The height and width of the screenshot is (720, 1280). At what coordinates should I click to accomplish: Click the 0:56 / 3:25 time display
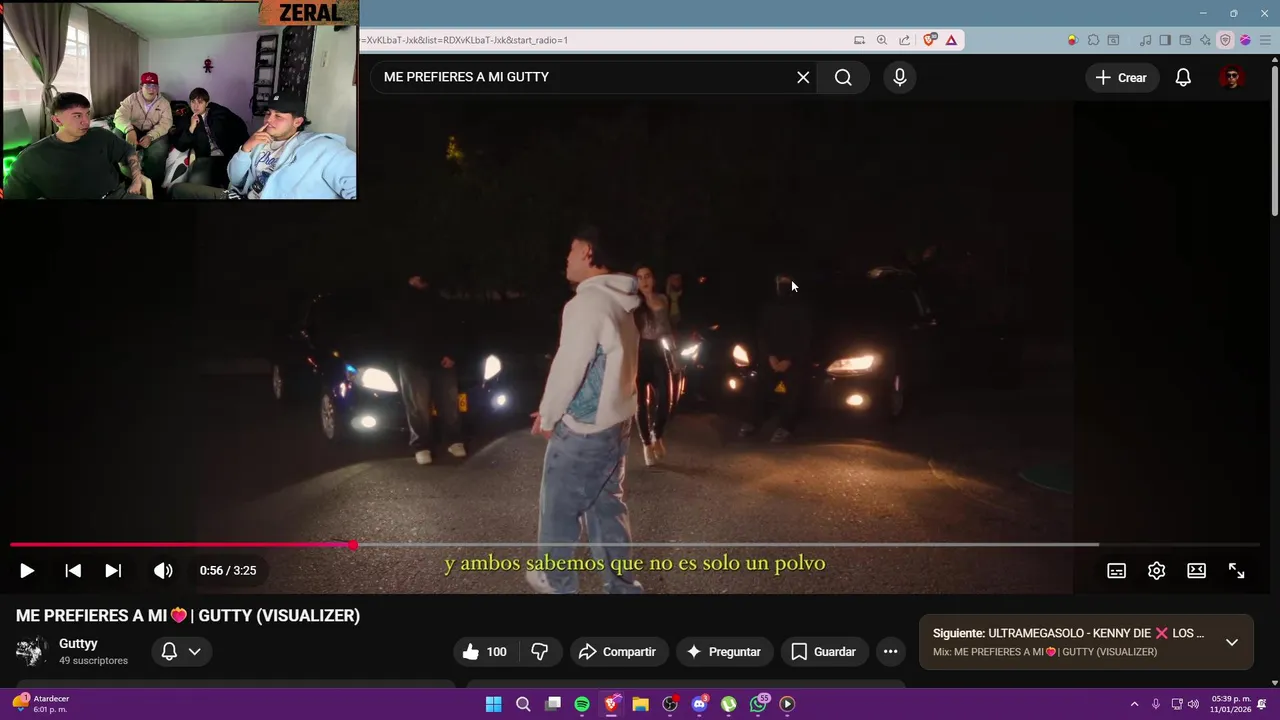point(228,570)
